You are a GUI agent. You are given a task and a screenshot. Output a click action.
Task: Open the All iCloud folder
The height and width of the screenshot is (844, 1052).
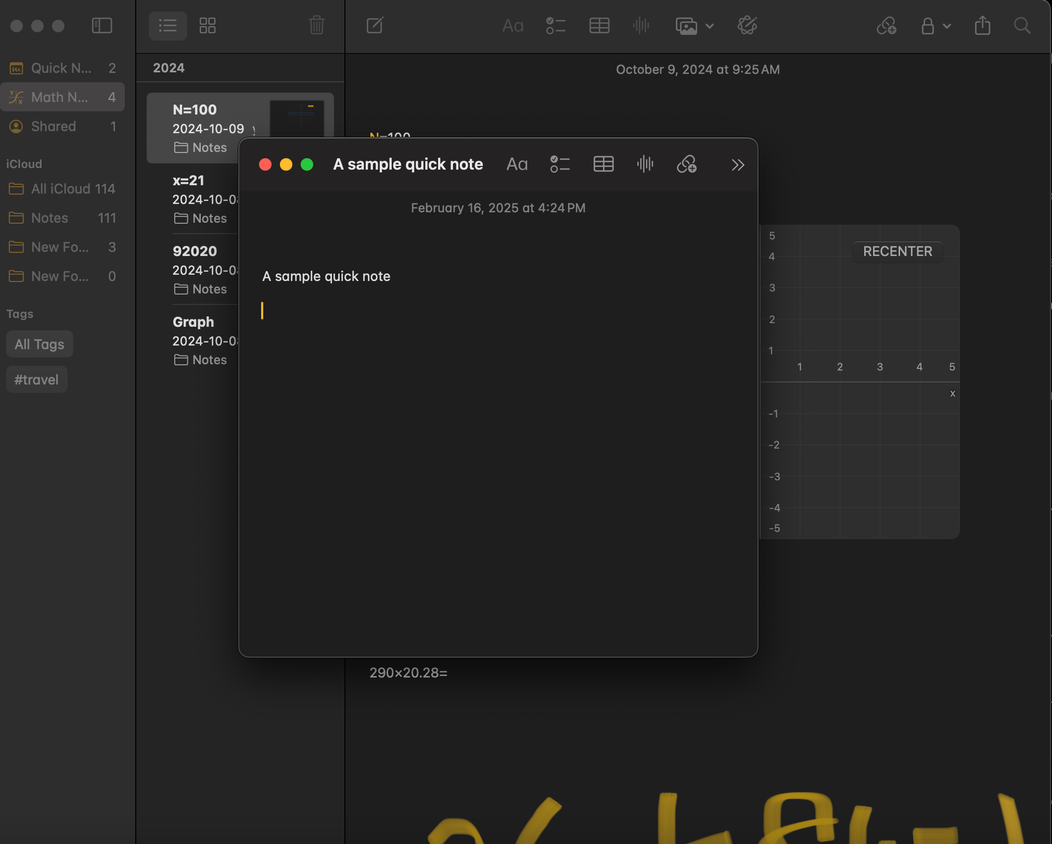click(x=62, y=189)
